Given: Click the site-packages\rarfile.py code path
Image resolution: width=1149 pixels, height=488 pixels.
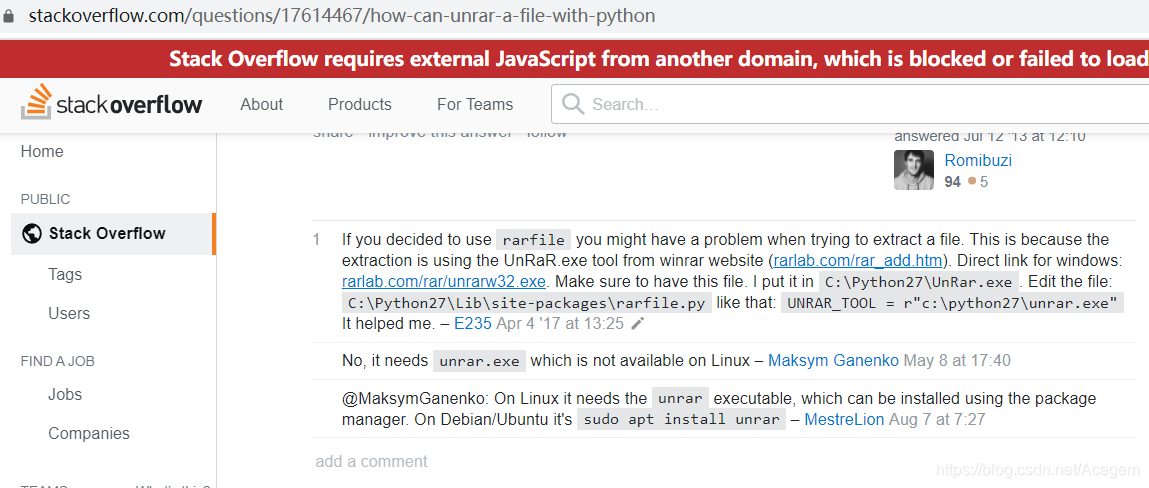Looking at the screenshot, I should pyautogui.click(x=527, y=303).
